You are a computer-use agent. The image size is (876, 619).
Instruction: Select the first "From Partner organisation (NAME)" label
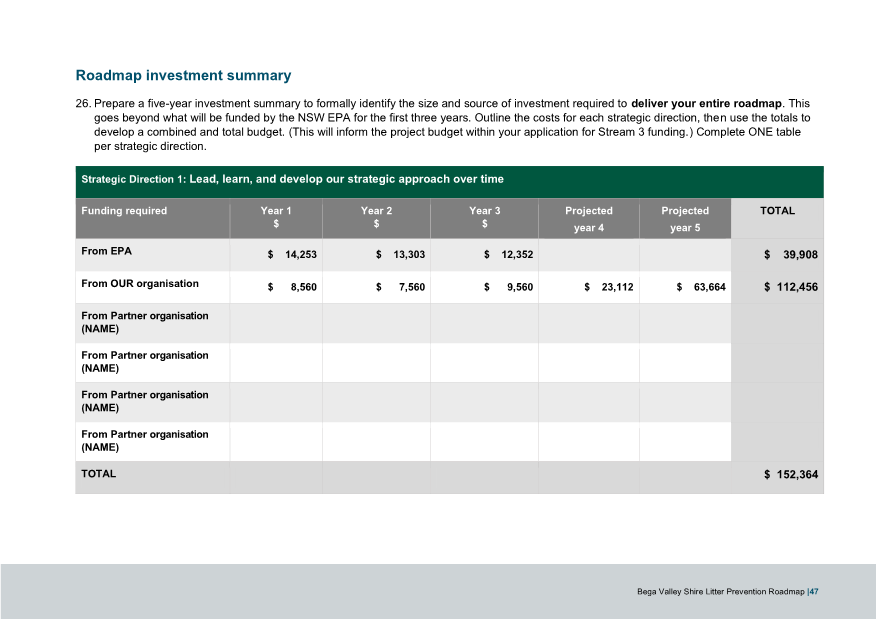click(x=143, y=323)
